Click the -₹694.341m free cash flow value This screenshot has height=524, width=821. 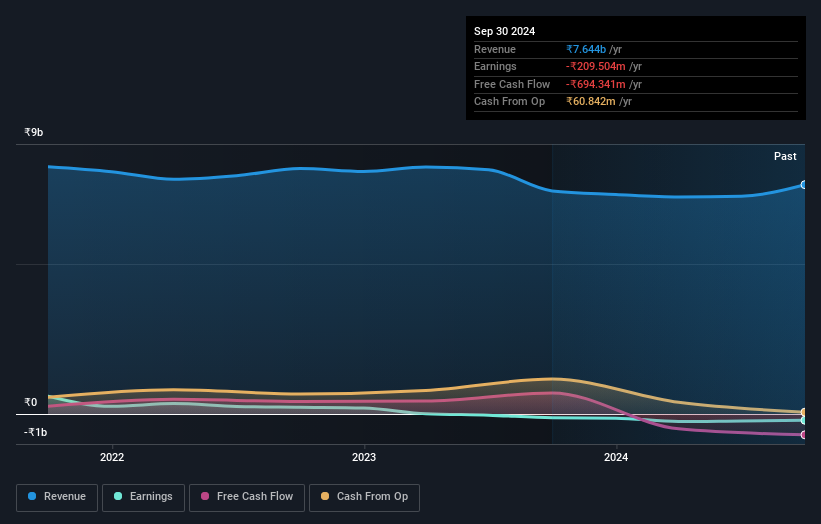coord(595,84)
